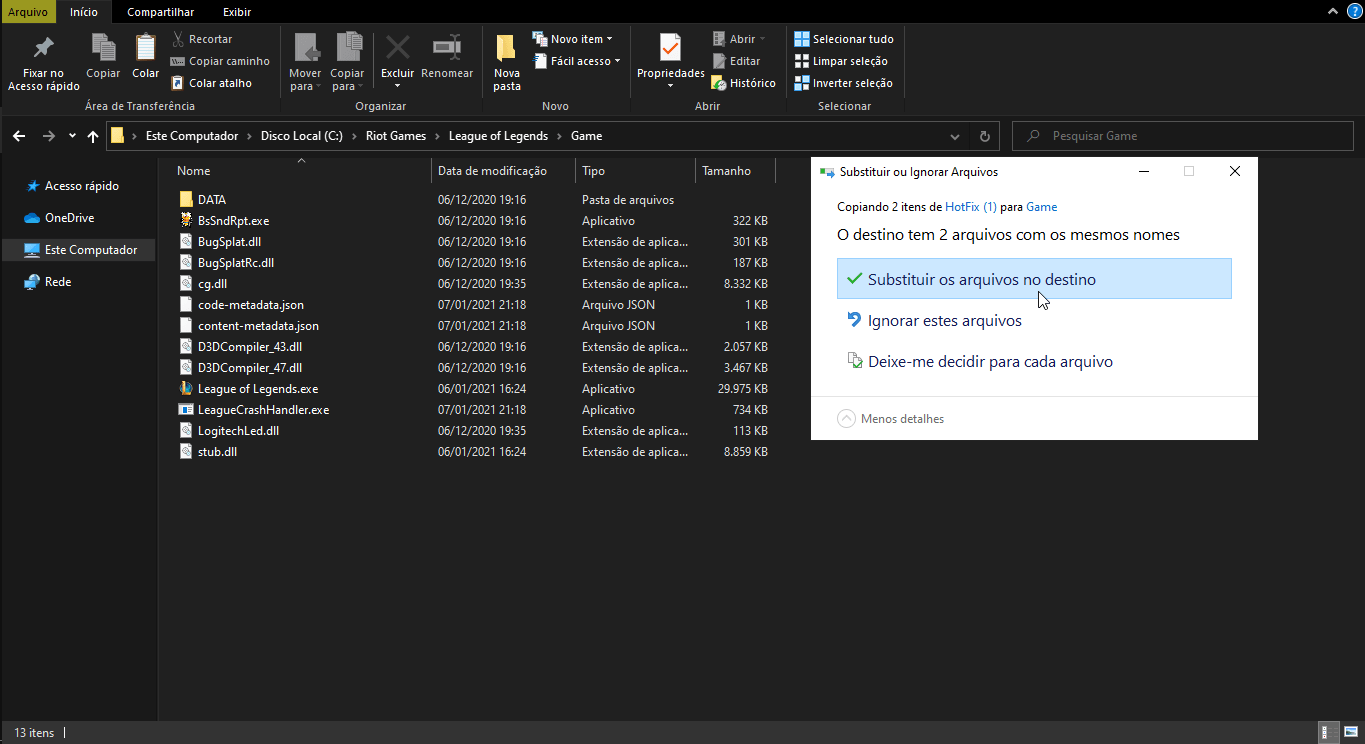
Task: Go back with the back arrow
Action: click(19, 136)
